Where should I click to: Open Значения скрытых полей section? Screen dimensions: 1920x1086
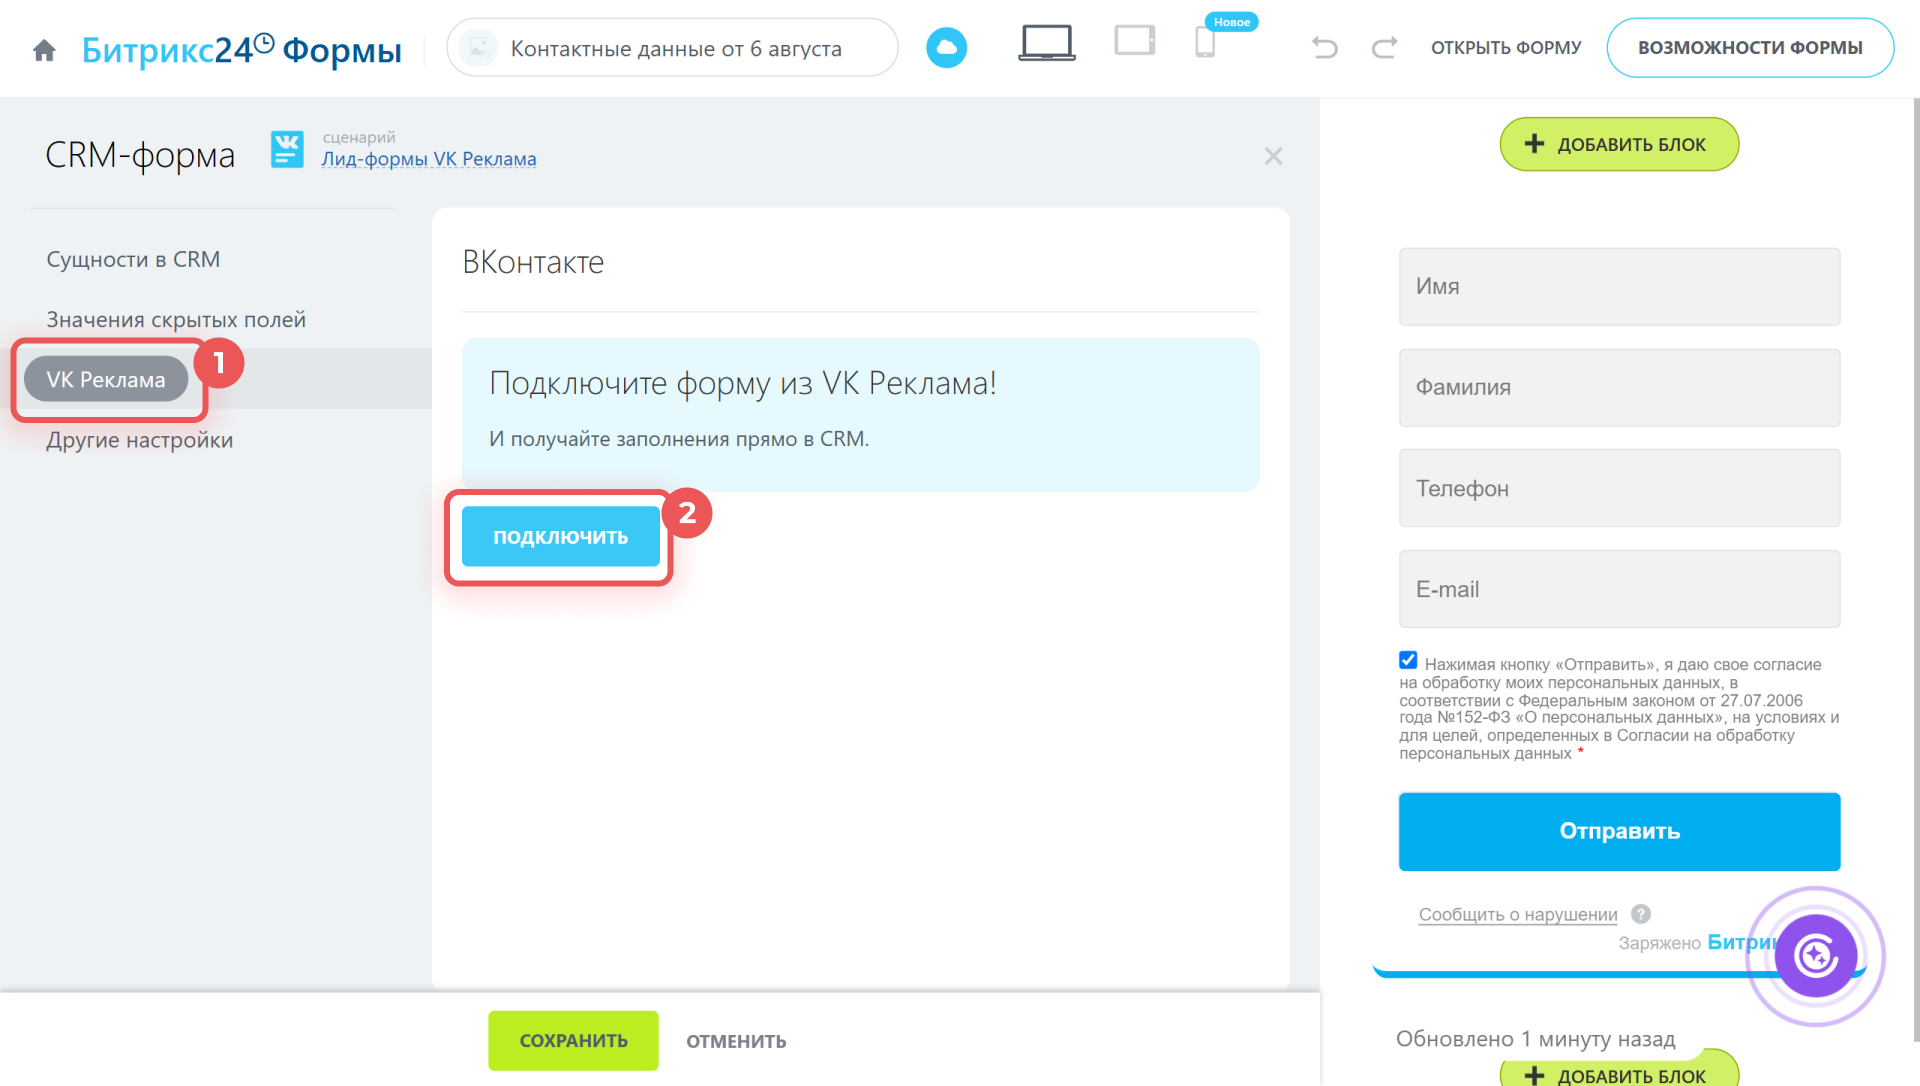click(176, 319)
